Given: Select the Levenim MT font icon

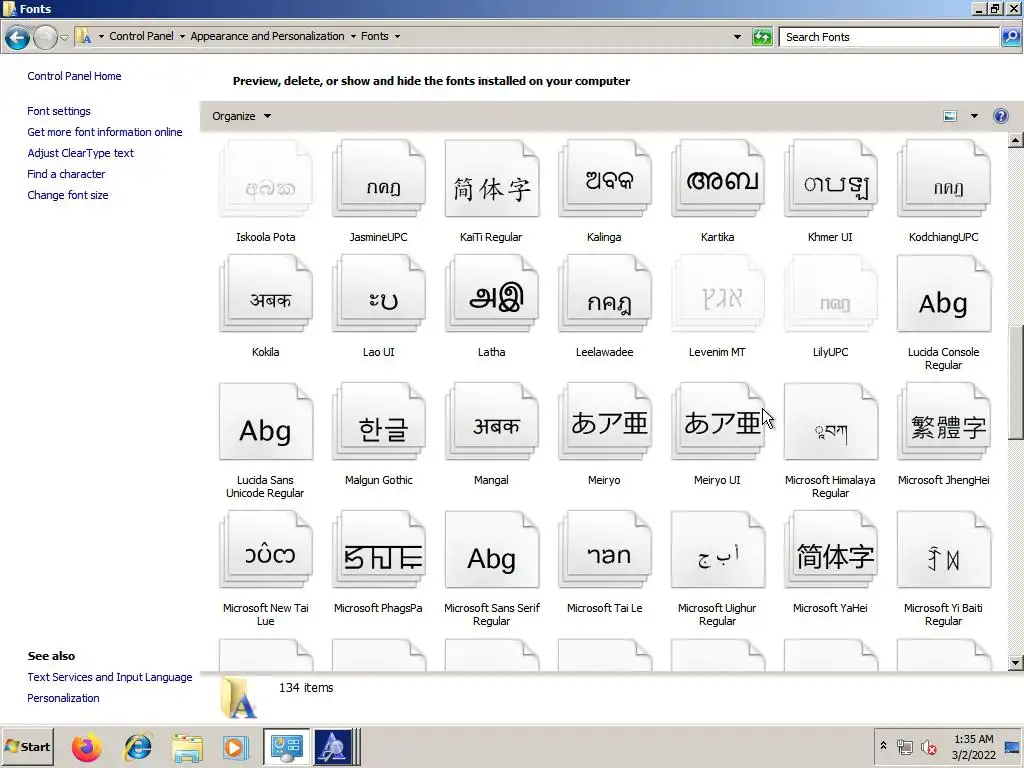Looking at the screenshot, I should coord(718,293).
